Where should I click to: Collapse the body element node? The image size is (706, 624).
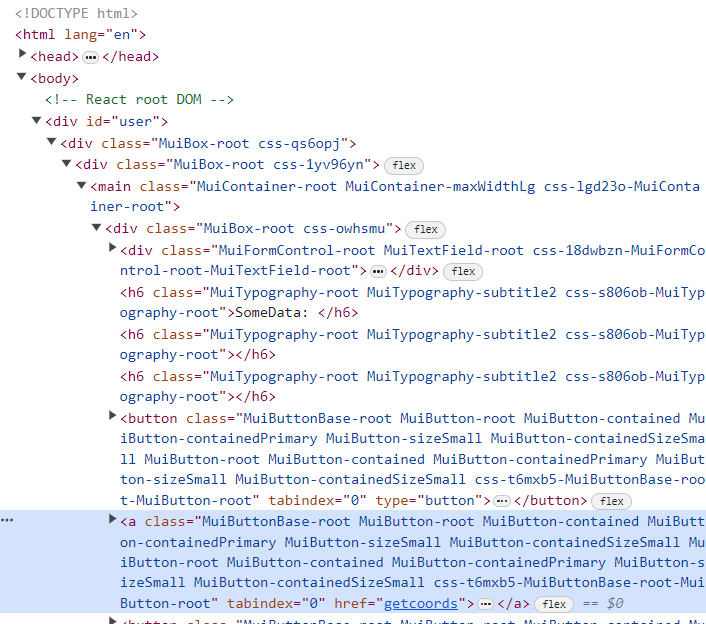coord(22,77)
